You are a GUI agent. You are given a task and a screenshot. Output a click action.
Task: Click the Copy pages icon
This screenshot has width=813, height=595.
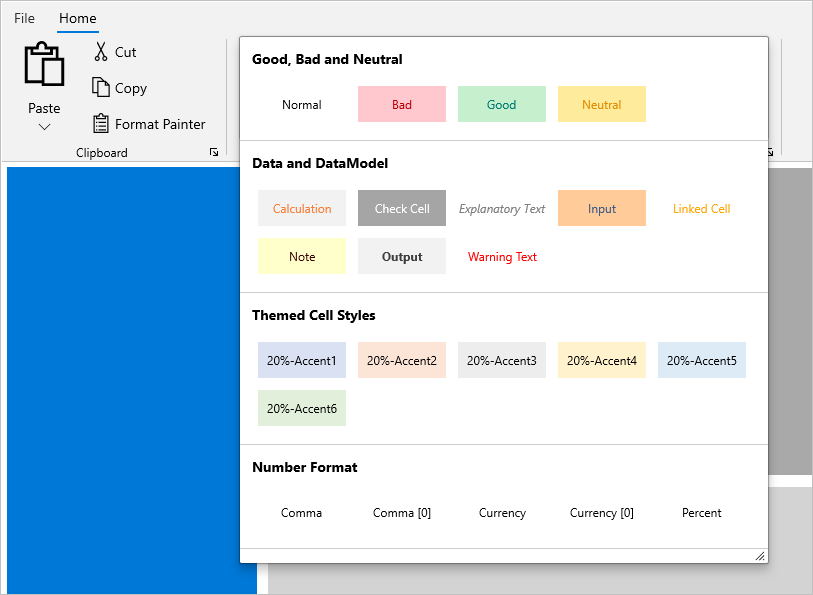[x=101, y=87]
